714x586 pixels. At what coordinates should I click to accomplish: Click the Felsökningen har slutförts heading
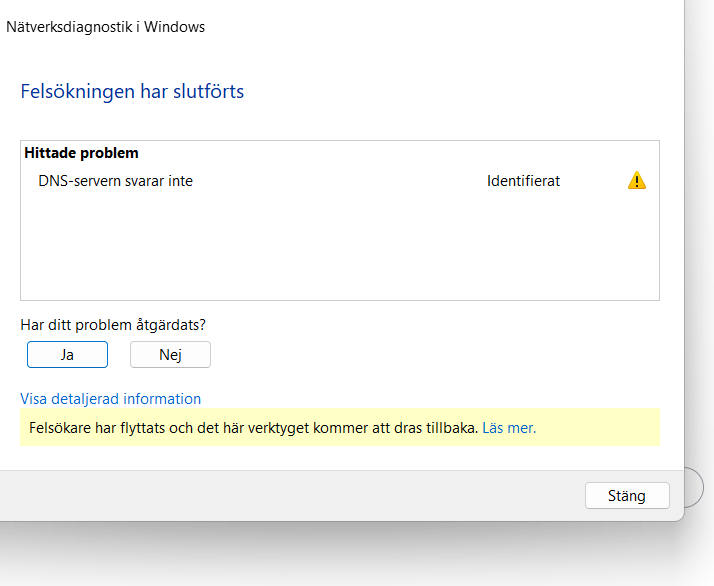133,91
